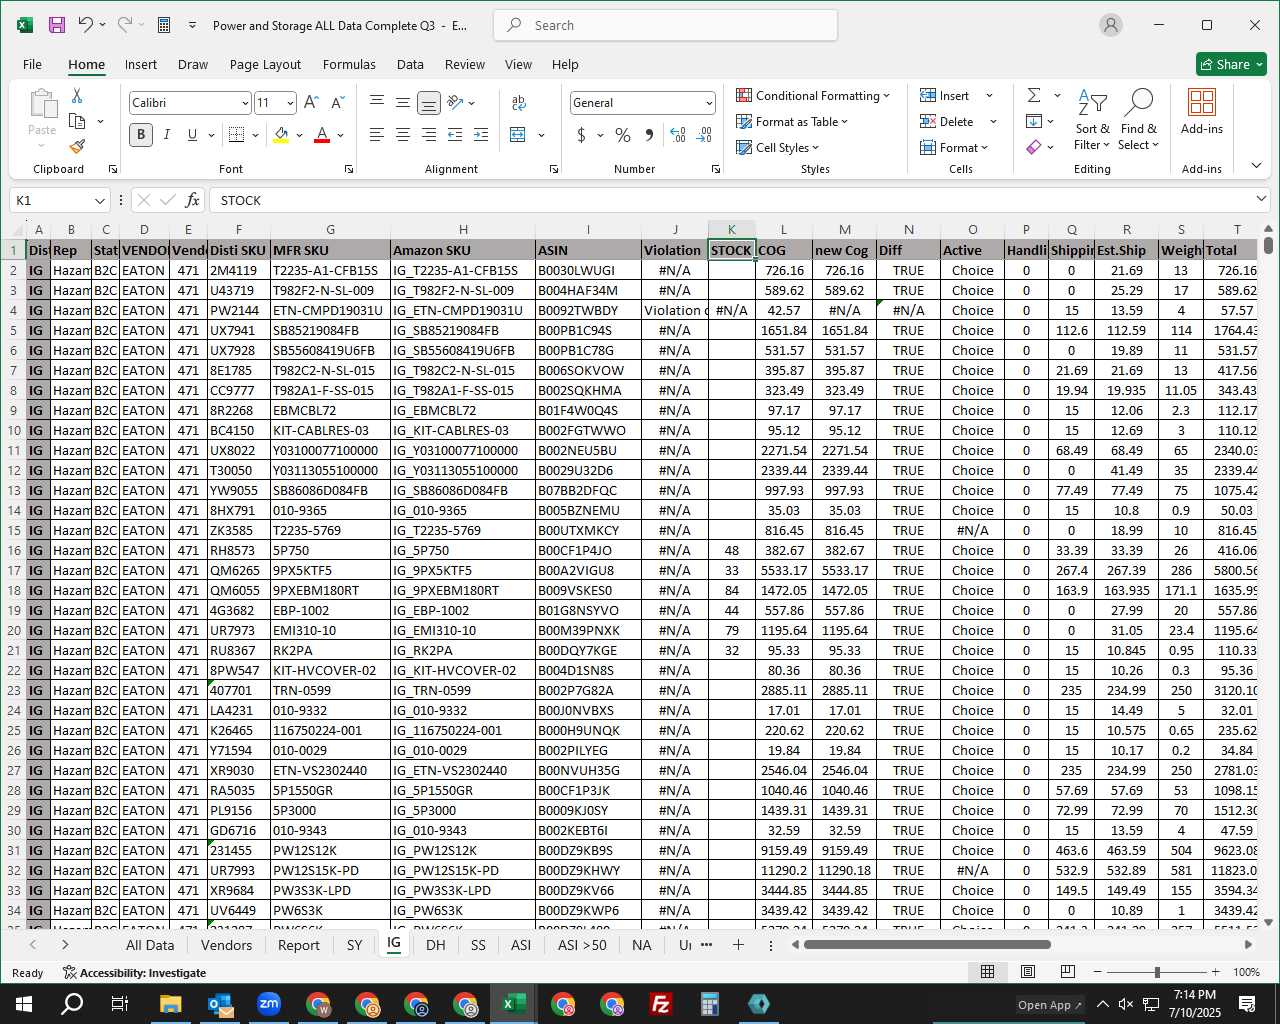Switch to the Data ribbon tab
Viewport: 1280px width, 1024px height.
(x=410, y=64)
